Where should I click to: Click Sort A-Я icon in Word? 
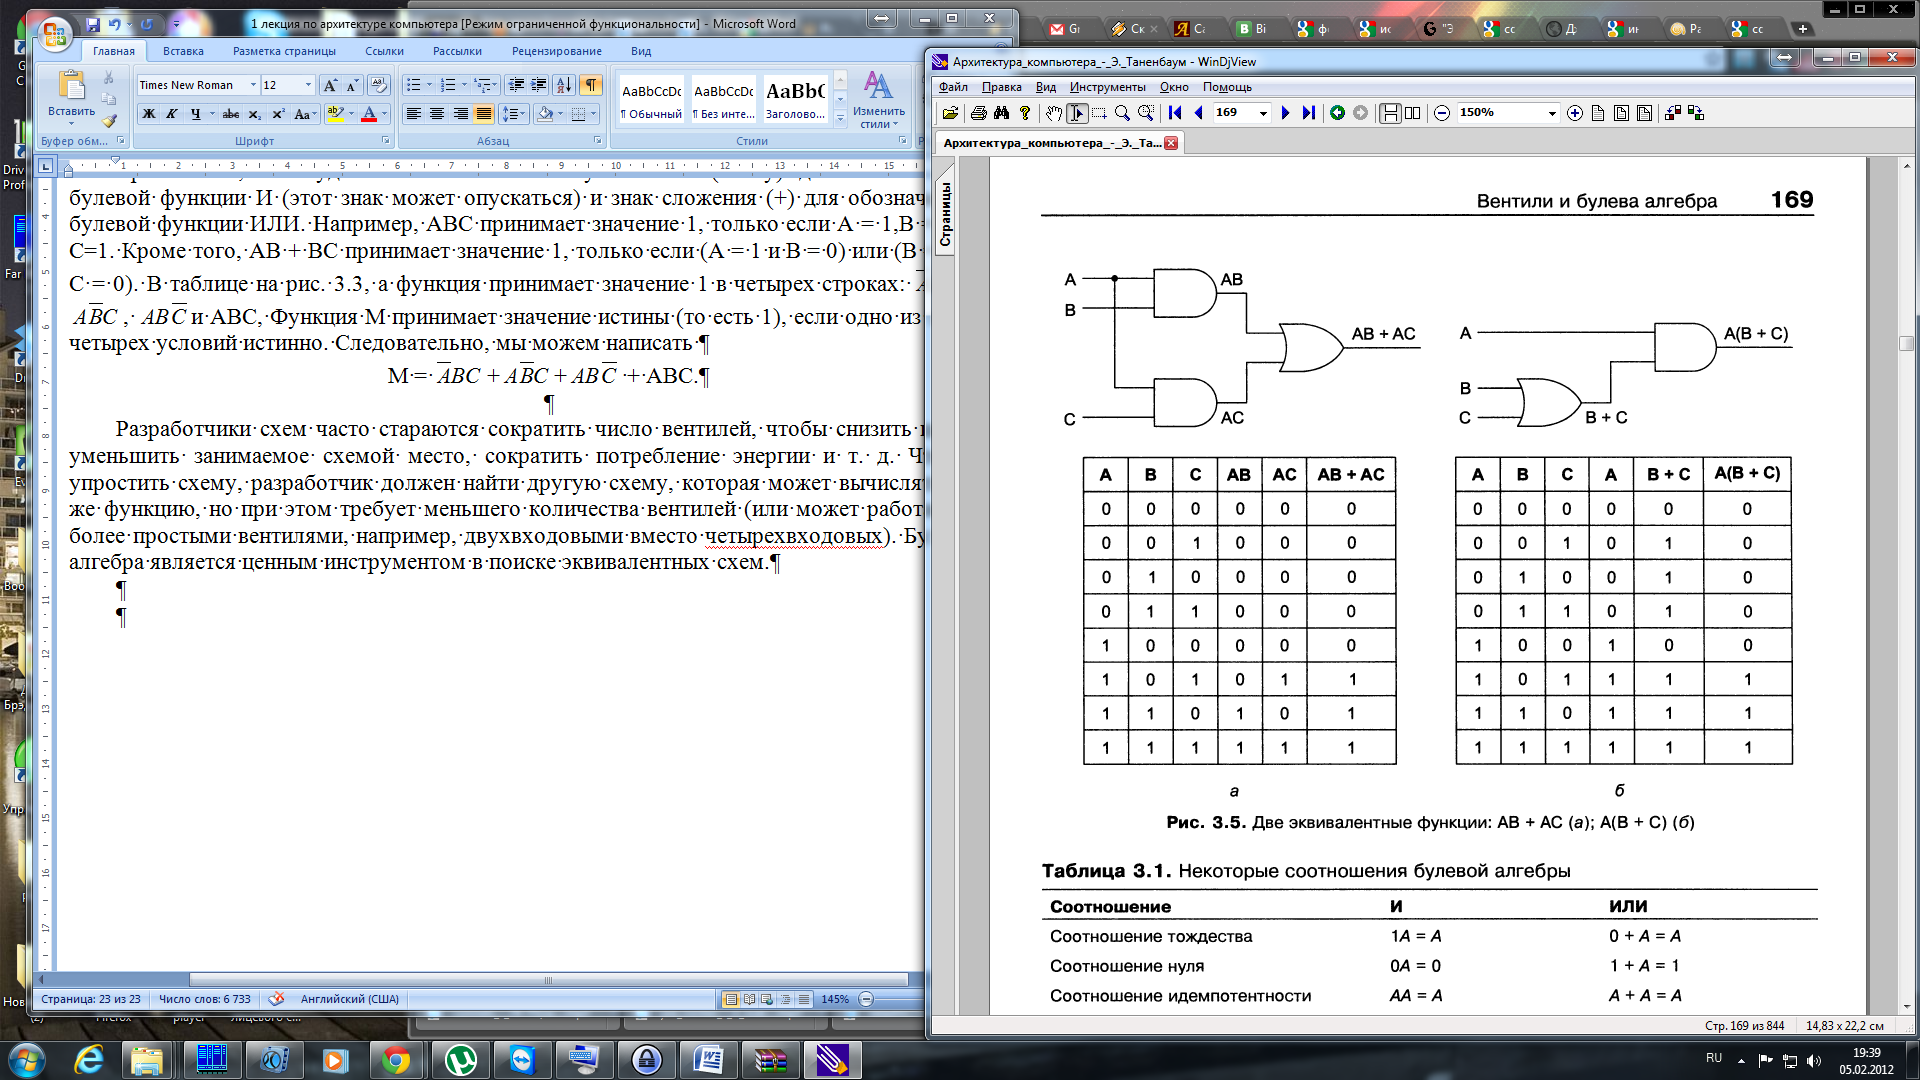(564, 85)
